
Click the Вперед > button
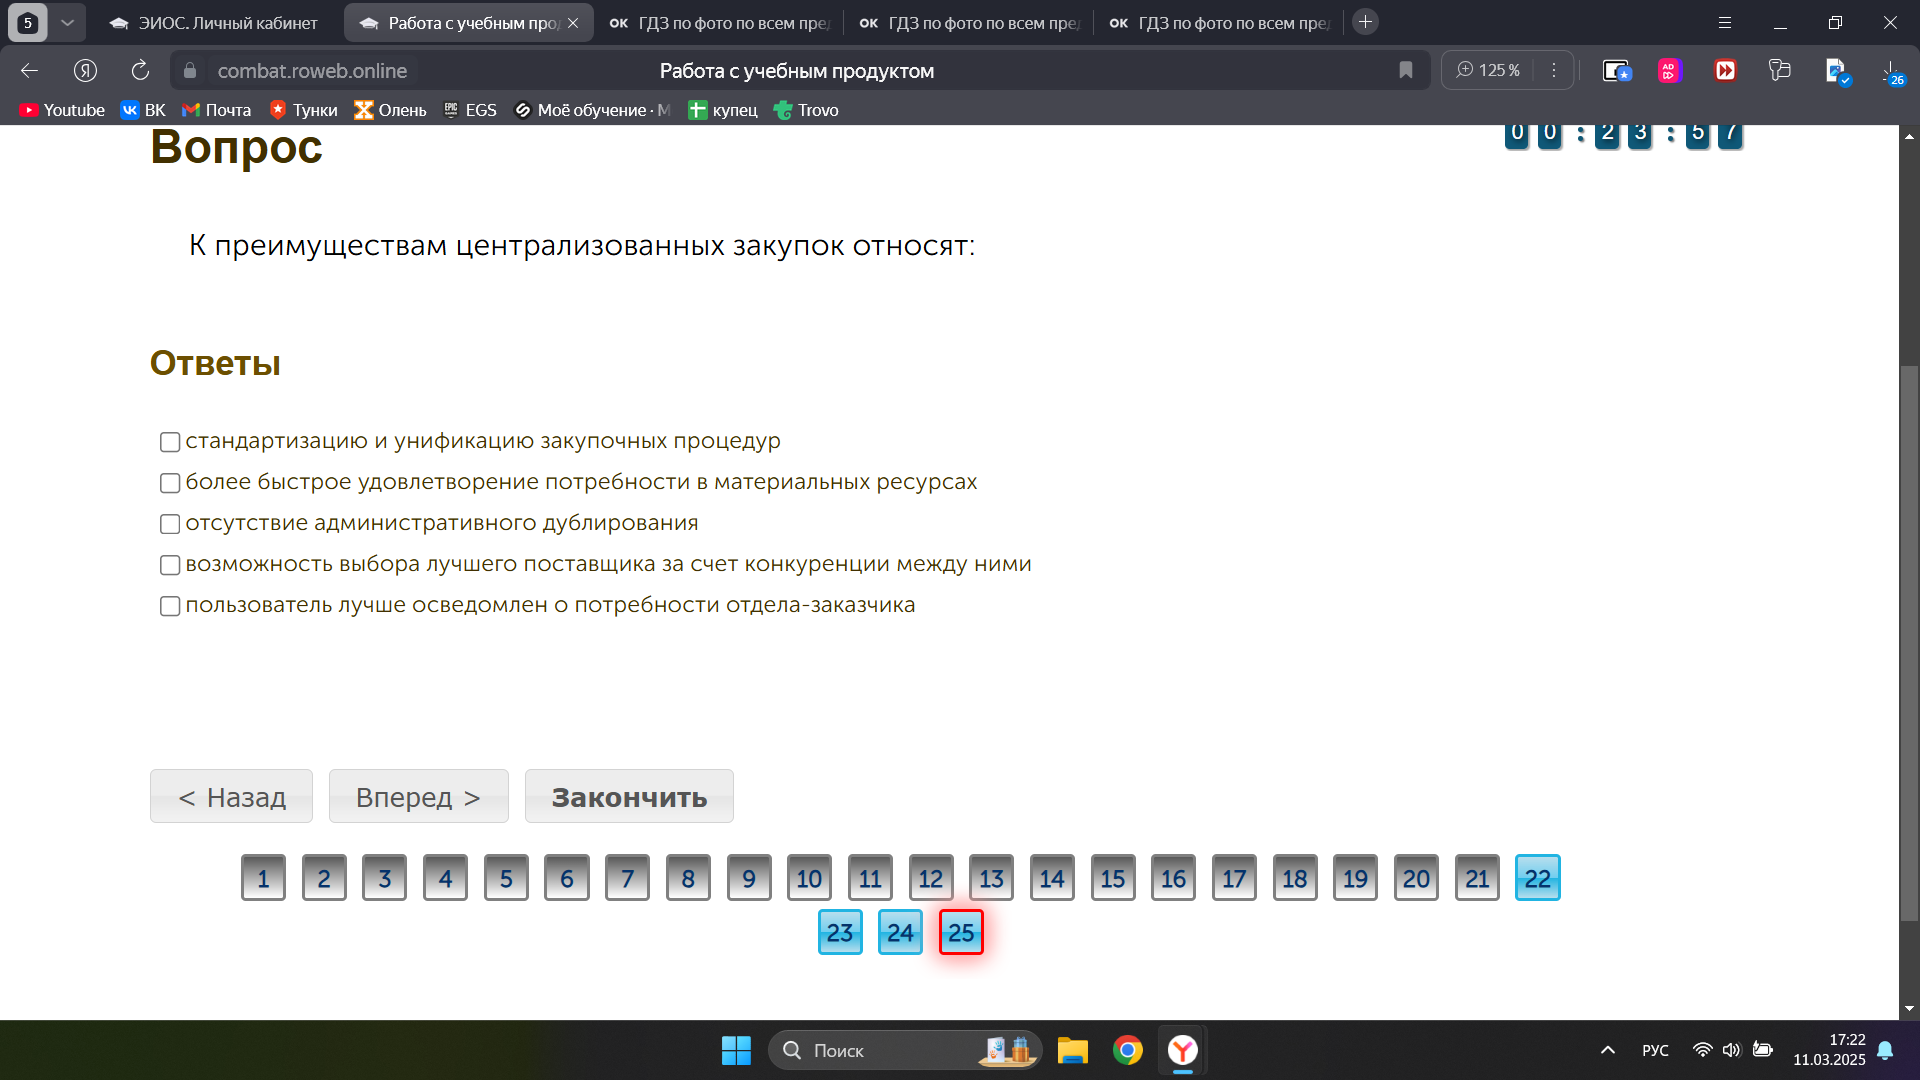tap(418, 796)
